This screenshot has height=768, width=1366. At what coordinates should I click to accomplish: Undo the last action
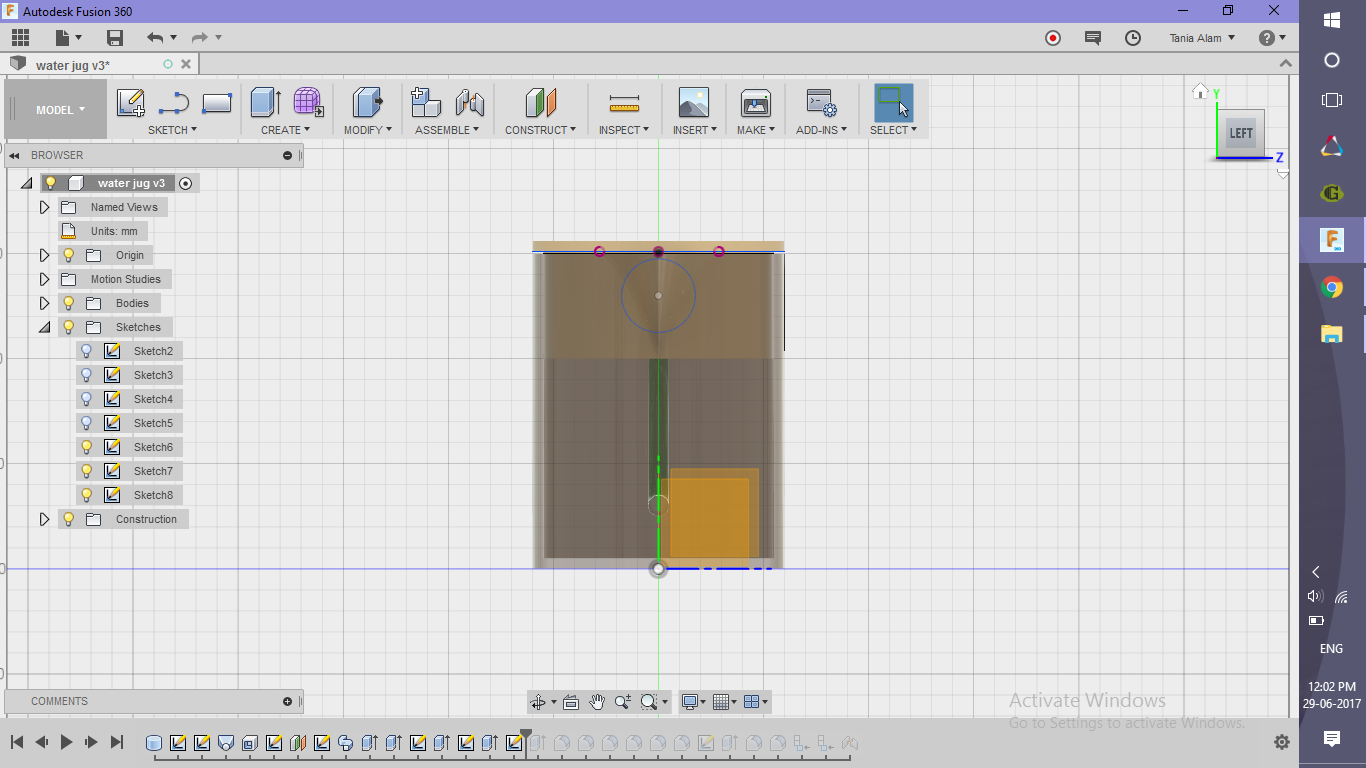pyautogui.click(x=155, y=38)
